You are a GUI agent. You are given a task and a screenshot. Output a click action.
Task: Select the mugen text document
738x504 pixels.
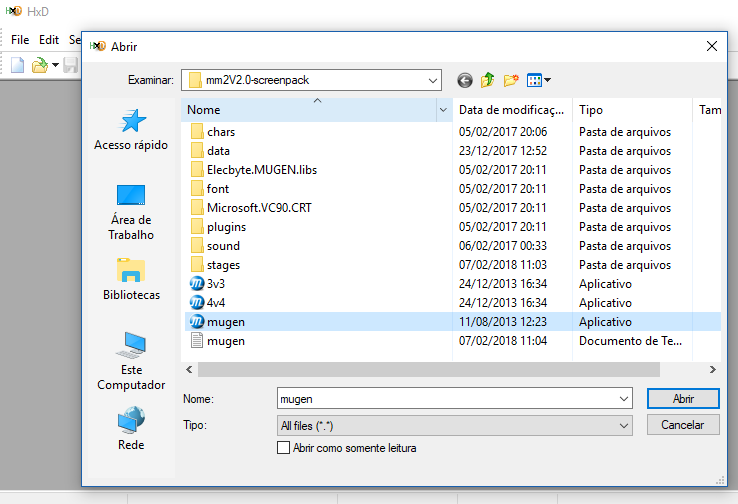pyautogui.click(x=217, y=341)
